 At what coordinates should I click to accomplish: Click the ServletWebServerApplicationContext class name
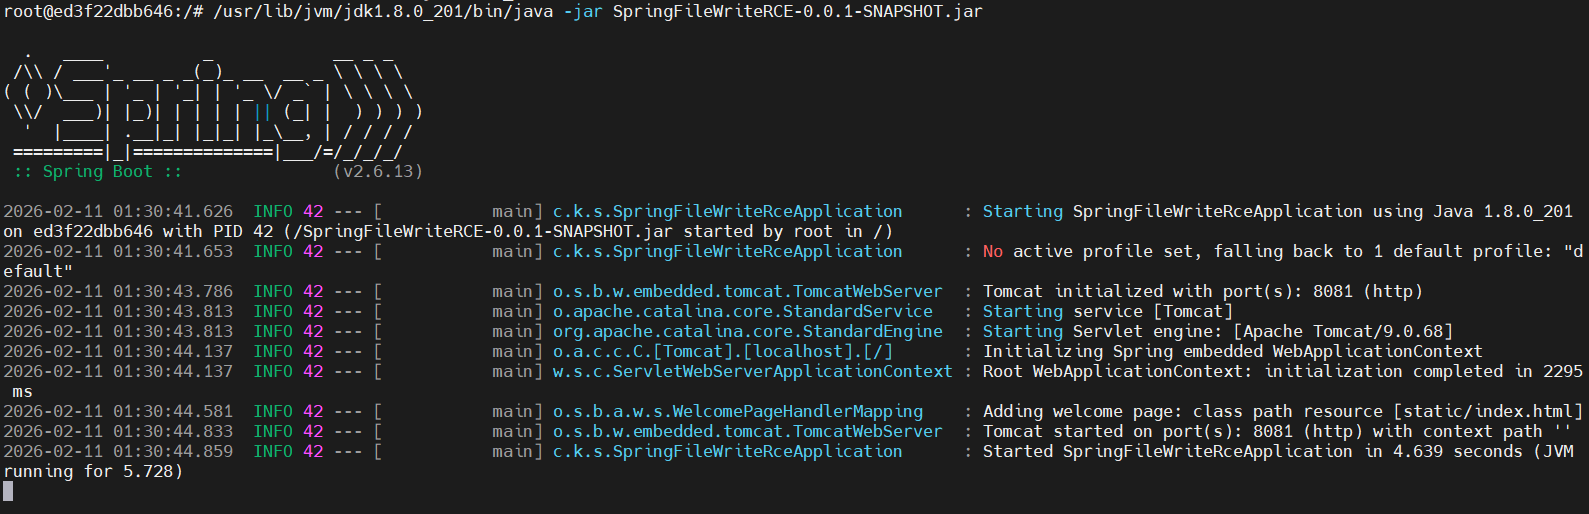pos(752,372)
